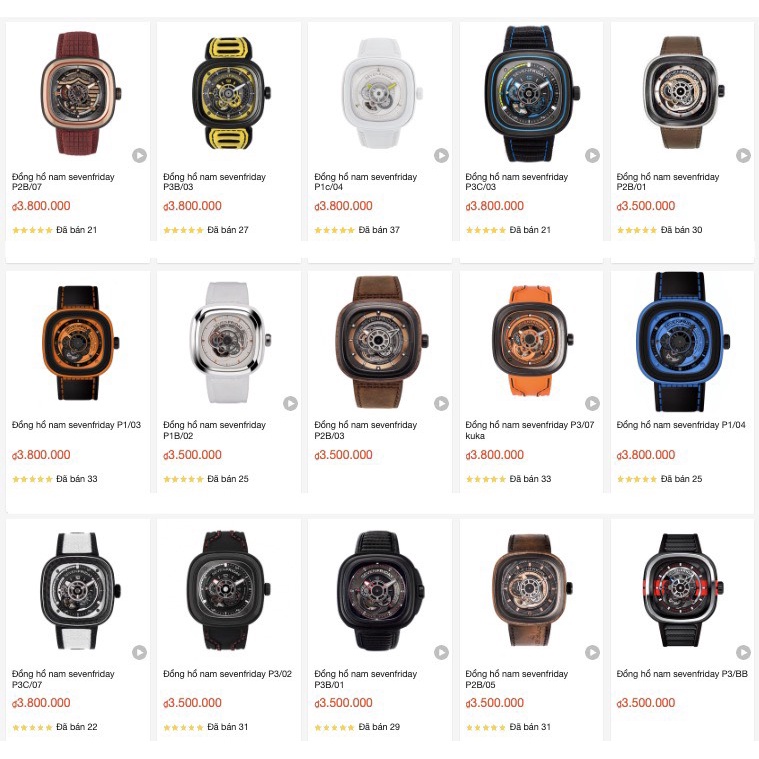Play video on the P3/07 kuka card
759x759 pixels.
592,403
